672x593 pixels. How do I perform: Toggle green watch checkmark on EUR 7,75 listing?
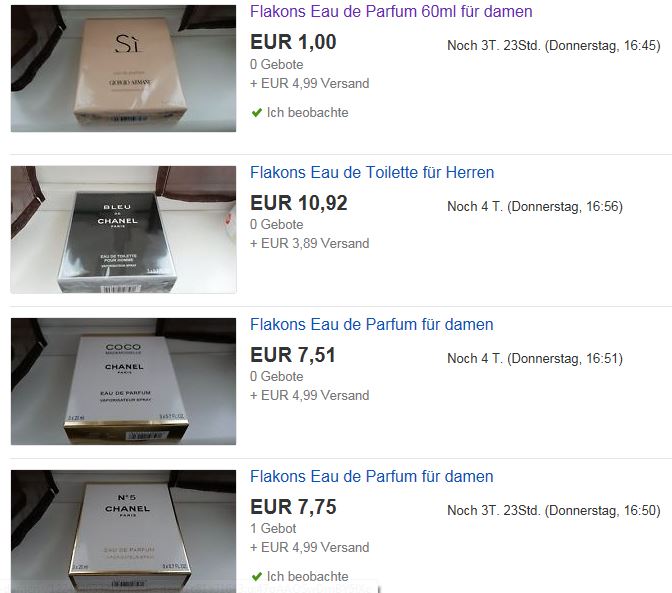[x=257, y=576]
